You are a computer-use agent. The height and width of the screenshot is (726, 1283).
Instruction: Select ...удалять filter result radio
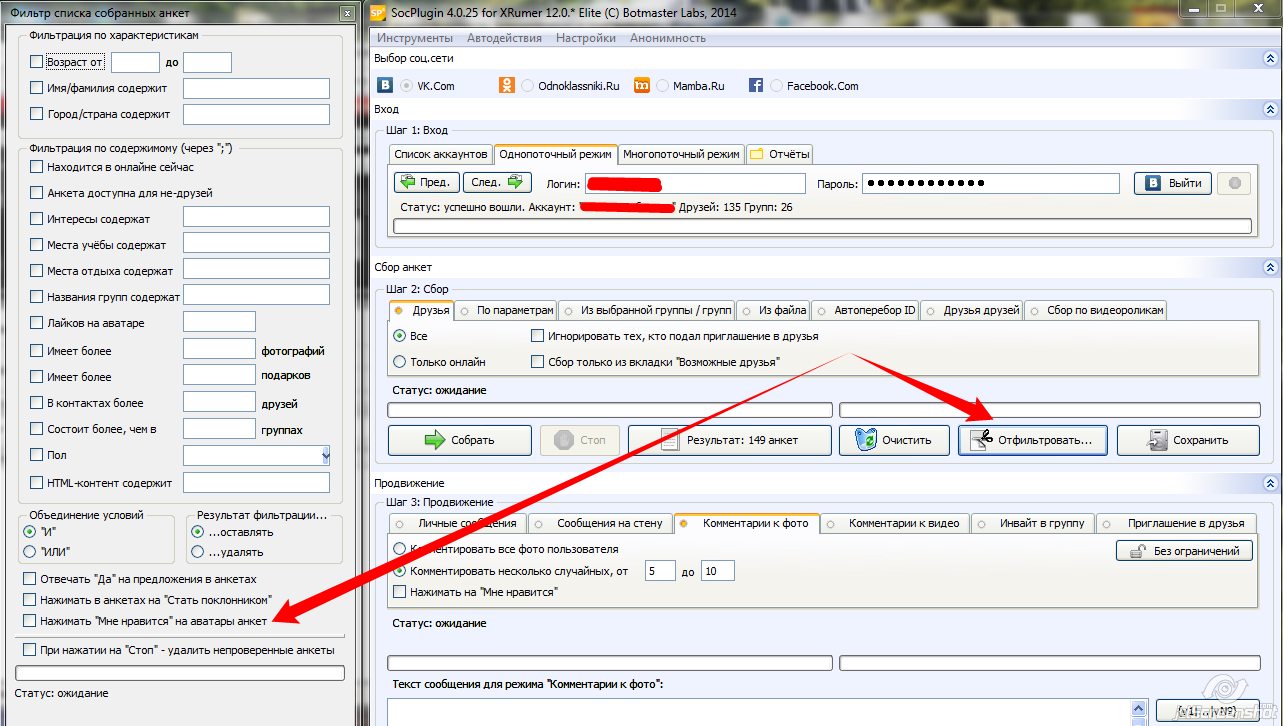click(x=198, y=551)
